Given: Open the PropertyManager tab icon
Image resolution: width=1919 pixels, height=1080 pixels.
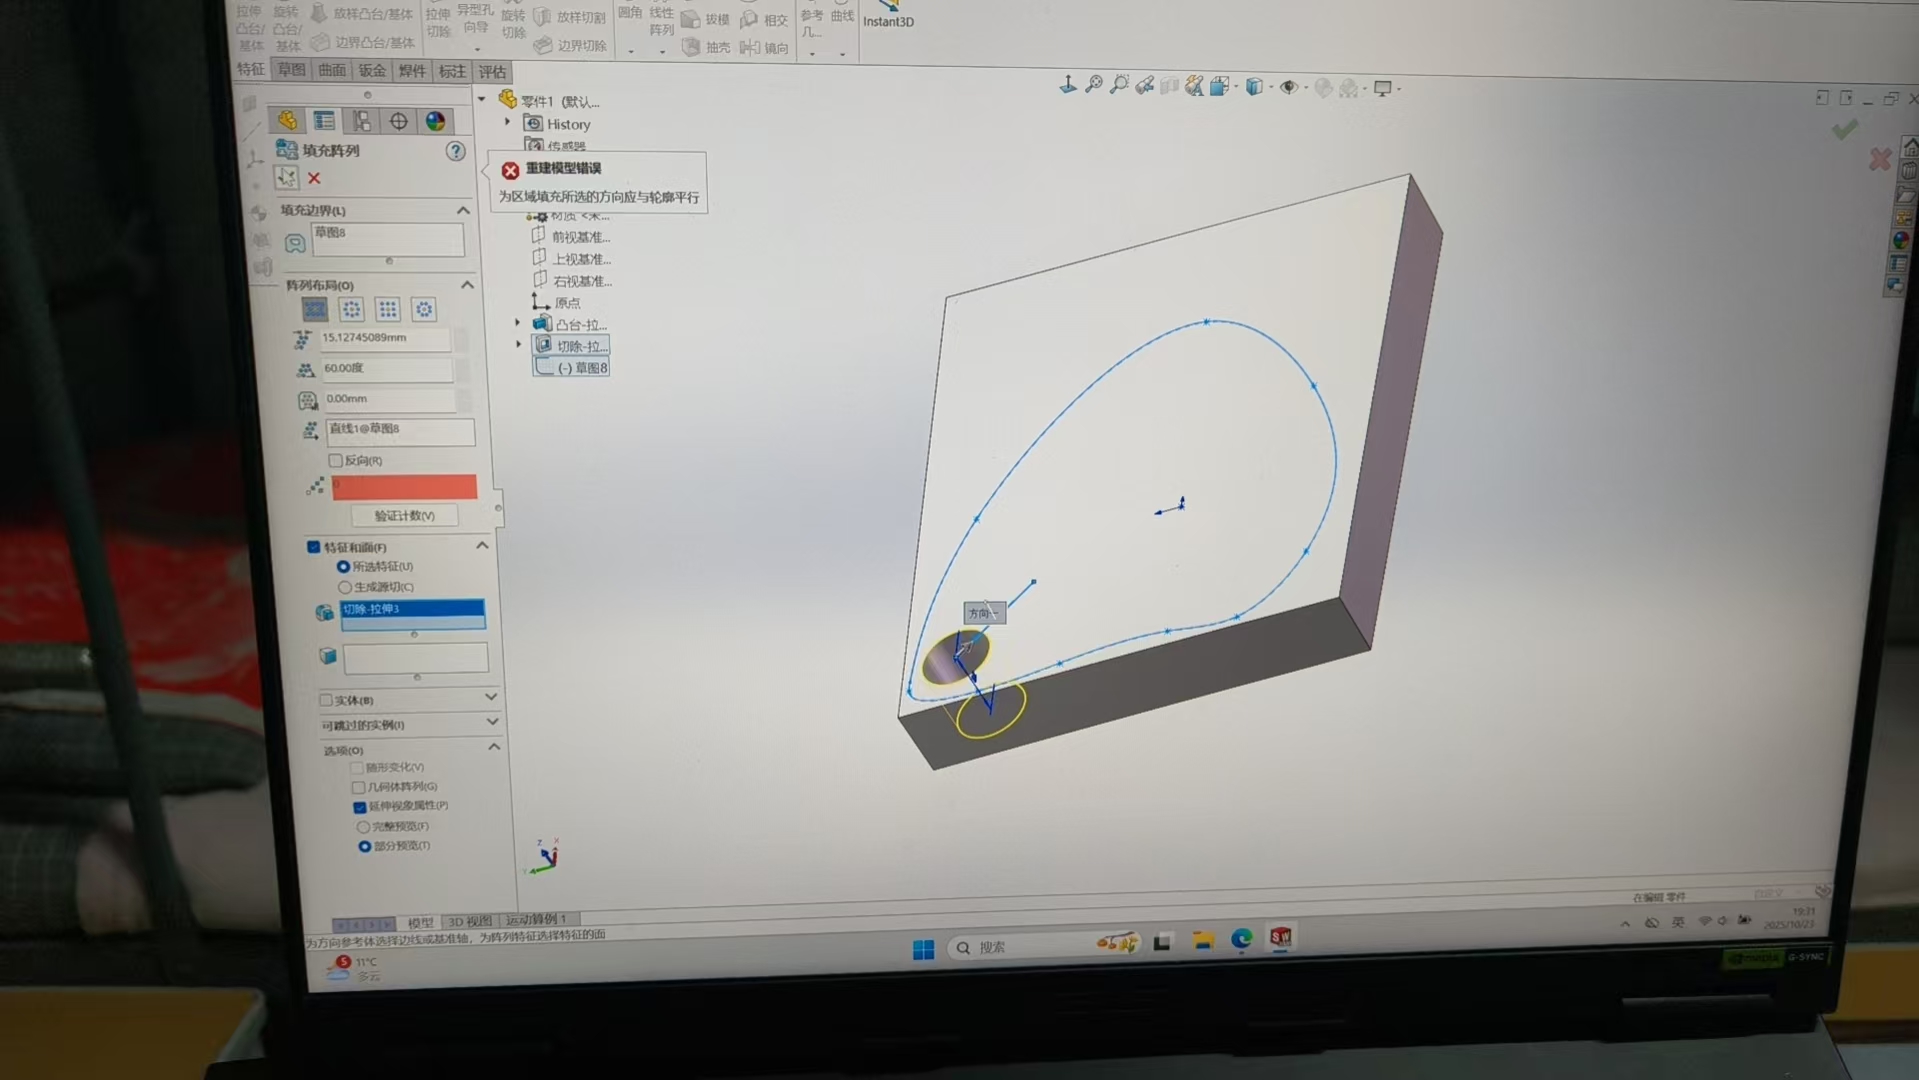Looking at the screenshot, I should click(x=324, y=121).
